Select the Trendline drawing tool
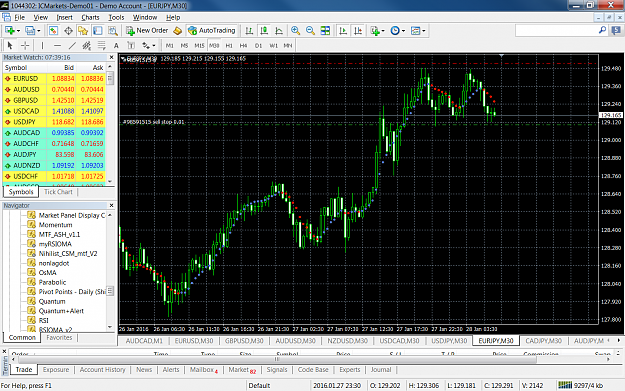Screen dimensions: 625x391 click(x=72, y=45)
